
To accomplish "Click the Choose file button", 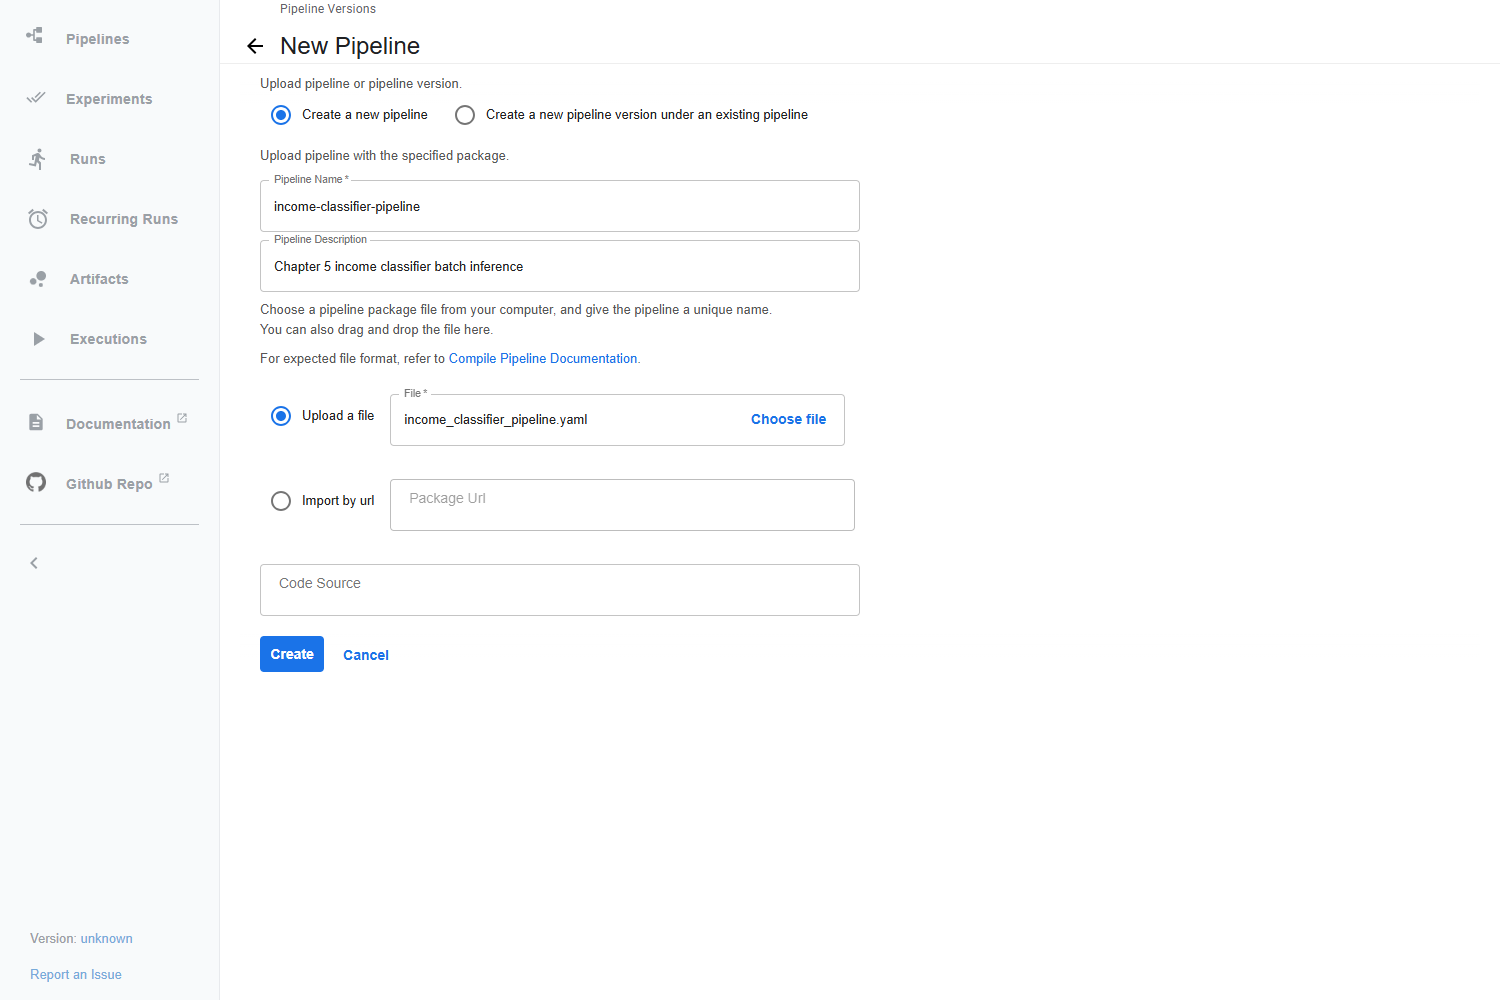I will 789,419.
